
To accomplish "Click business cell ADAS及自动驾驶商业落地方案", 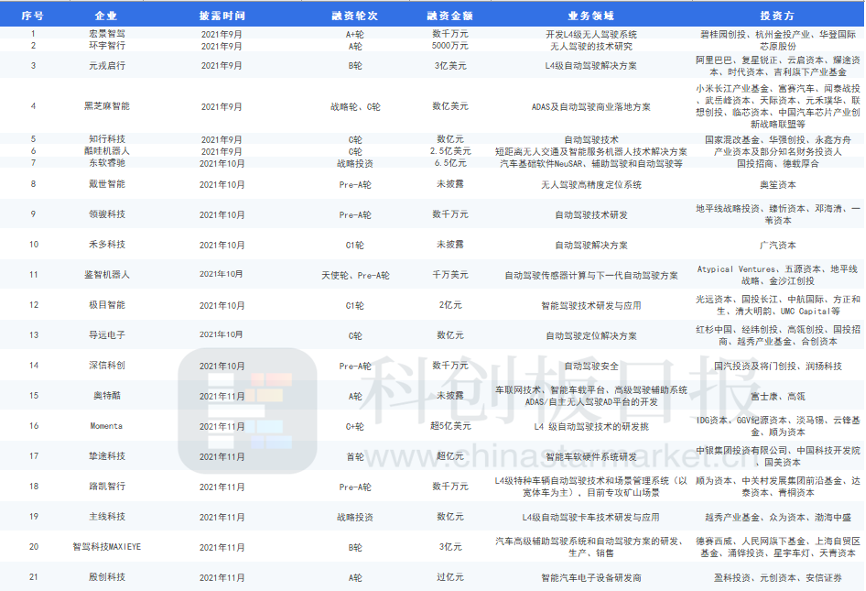I will point(591,107).
